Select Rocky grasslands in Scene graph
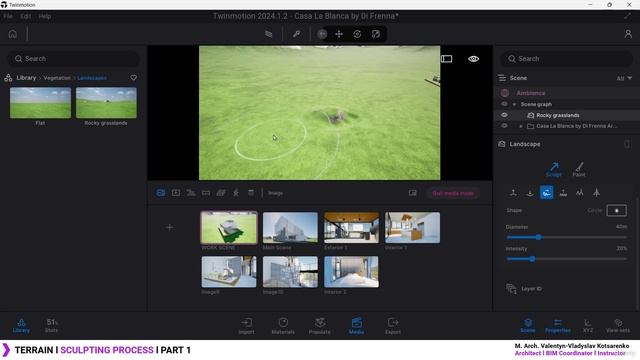The image size is (640, 360). click(x=558, y=115)
